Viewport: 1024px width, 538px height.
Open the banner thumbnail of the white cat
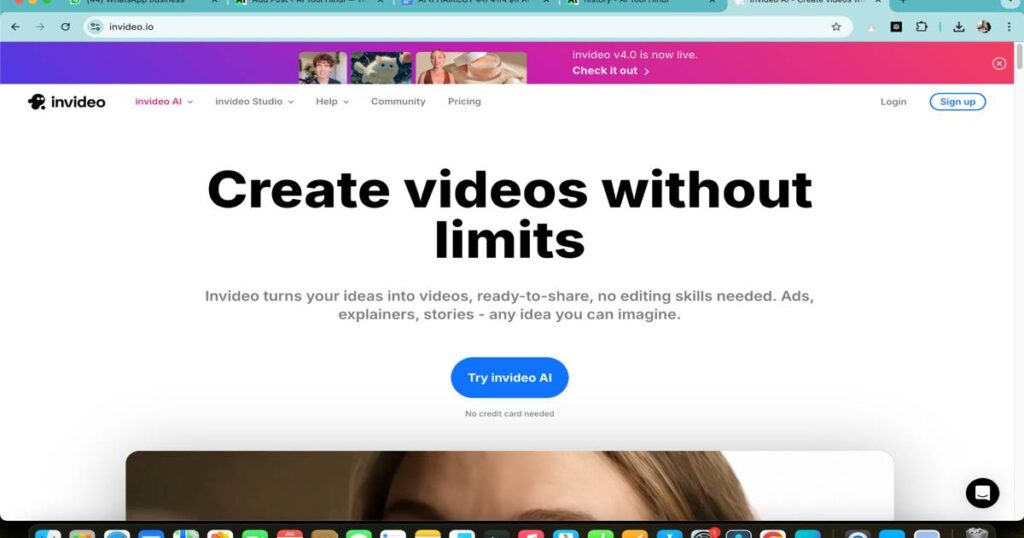coord(381,68)
